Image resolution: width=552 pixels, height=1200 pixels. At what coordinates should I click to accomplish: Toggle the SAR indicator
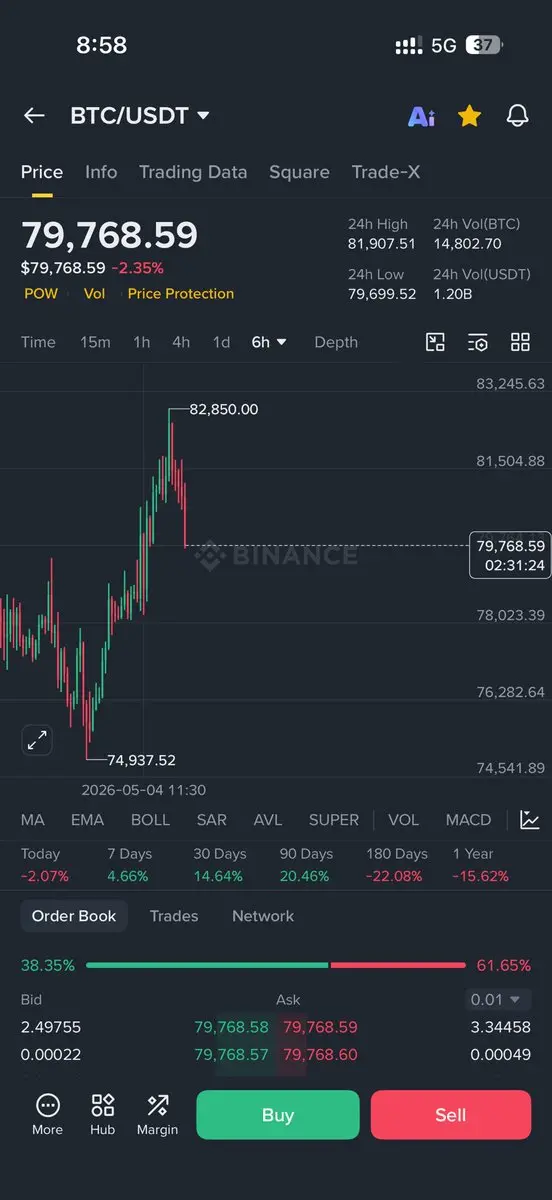click(212, 820)
